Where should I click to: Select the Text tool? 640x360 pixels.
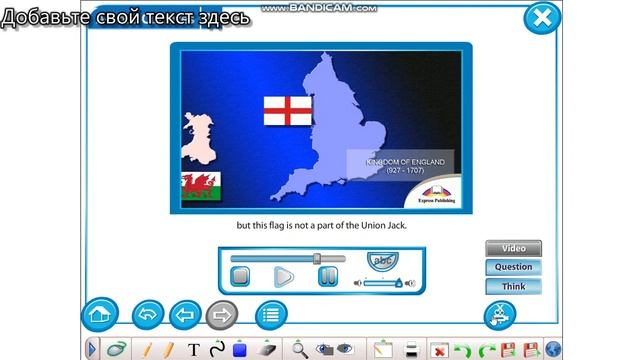(x=194, y=350)
